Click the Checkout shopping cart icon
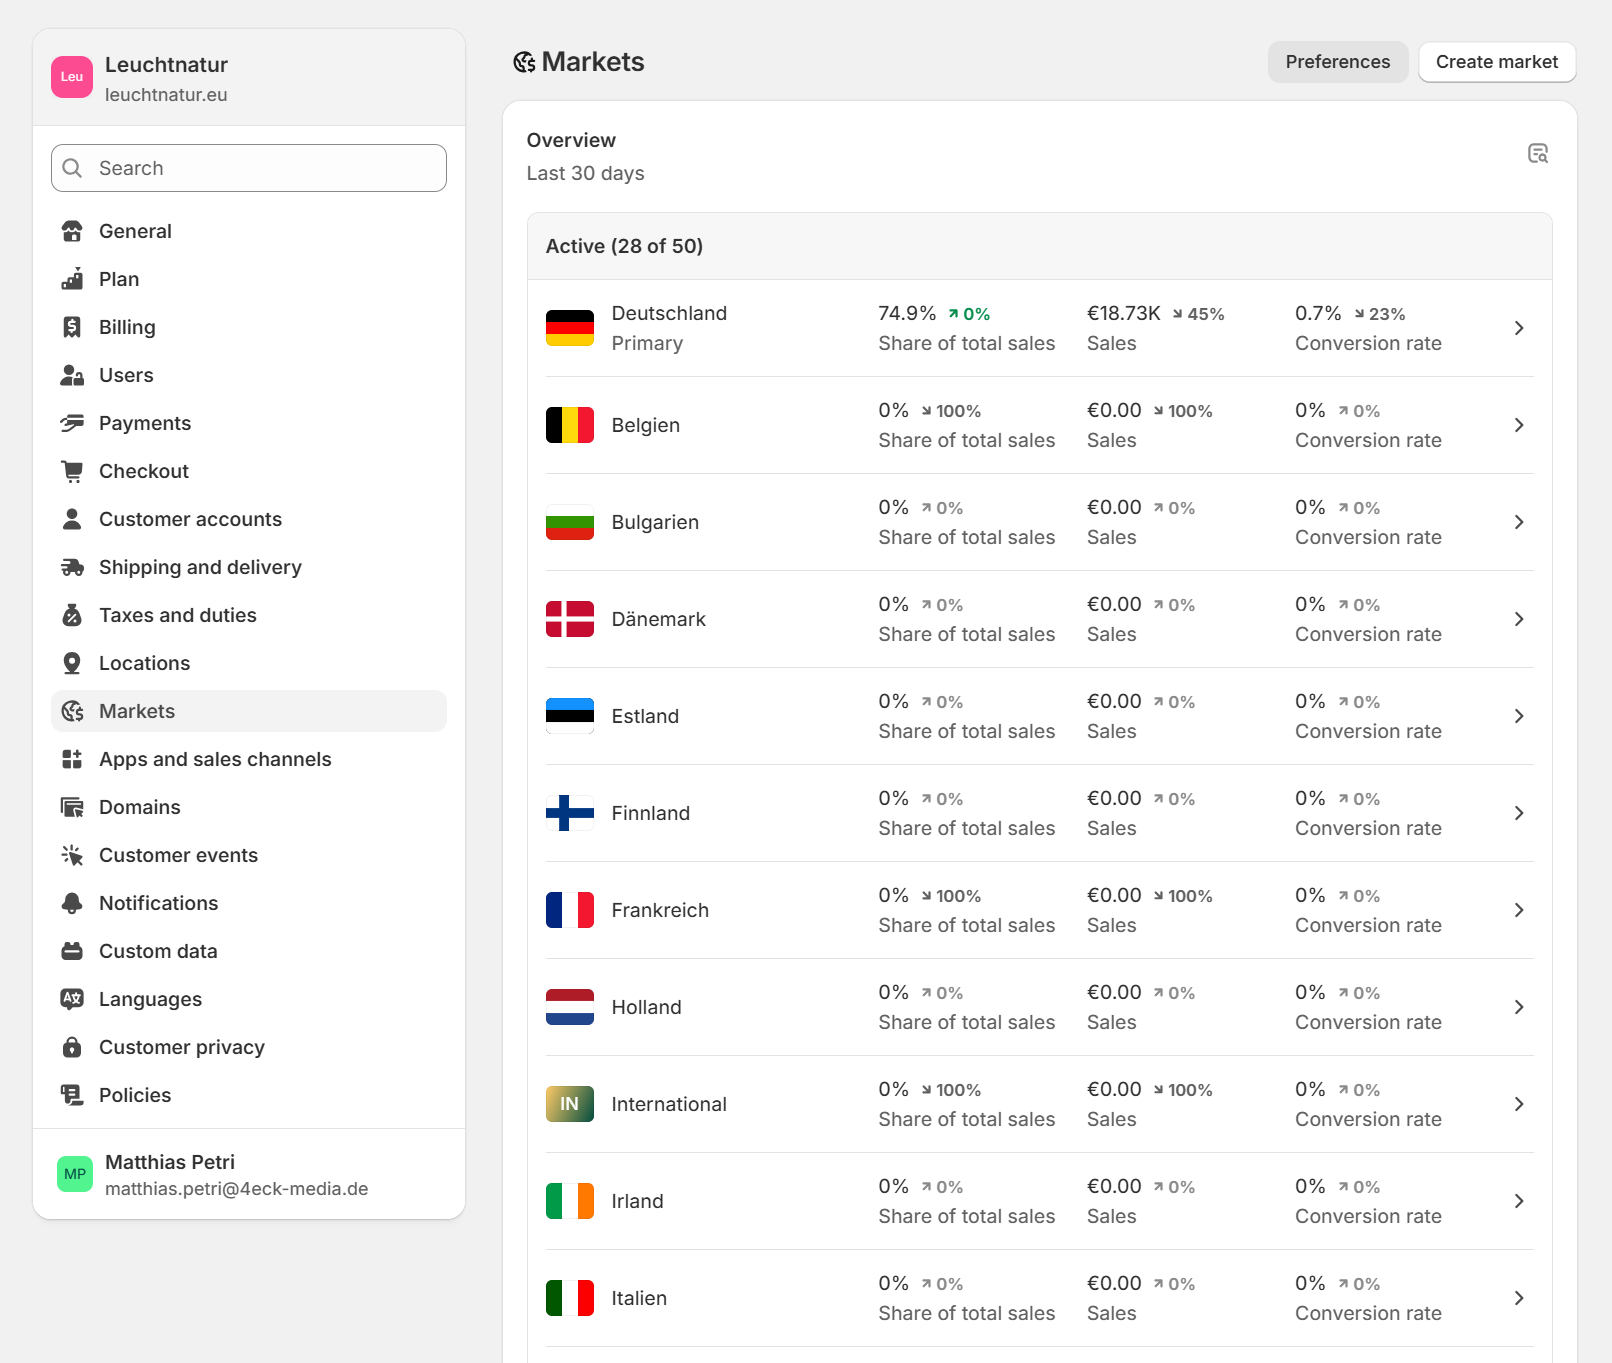Viewport: 1612px width, 1363px height. coord(72,471)
